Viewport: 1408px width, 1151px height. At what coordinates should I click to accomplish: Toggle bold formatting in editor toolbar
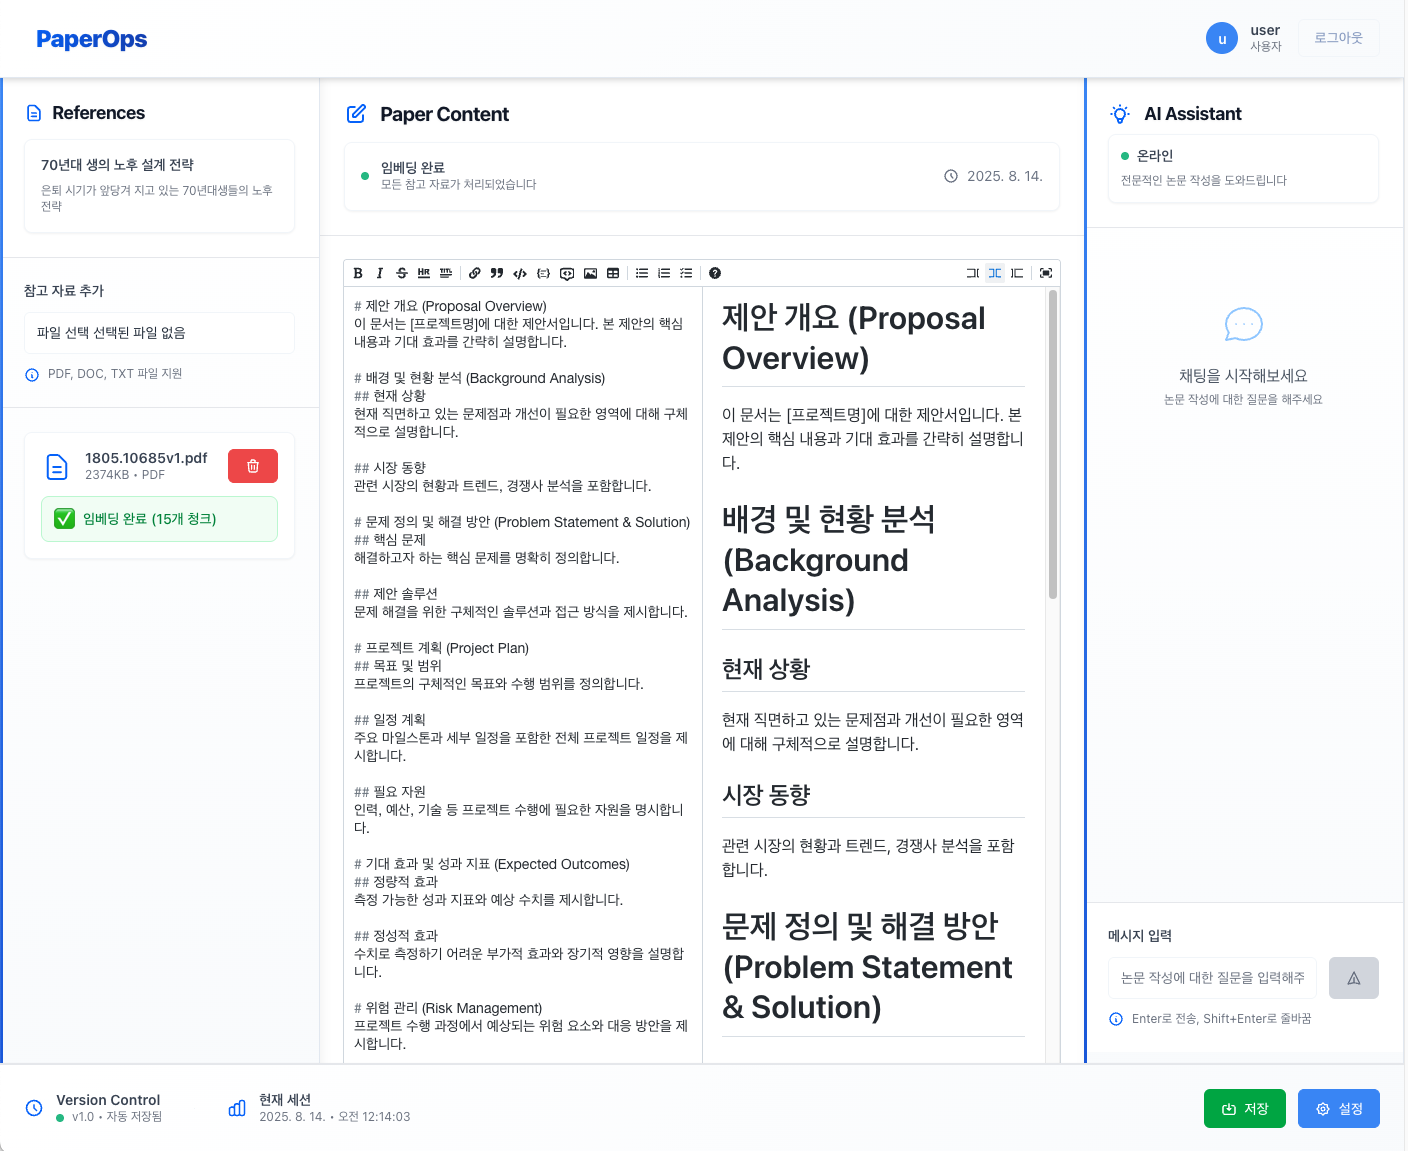pyautogui.click(x=358, y=273)
